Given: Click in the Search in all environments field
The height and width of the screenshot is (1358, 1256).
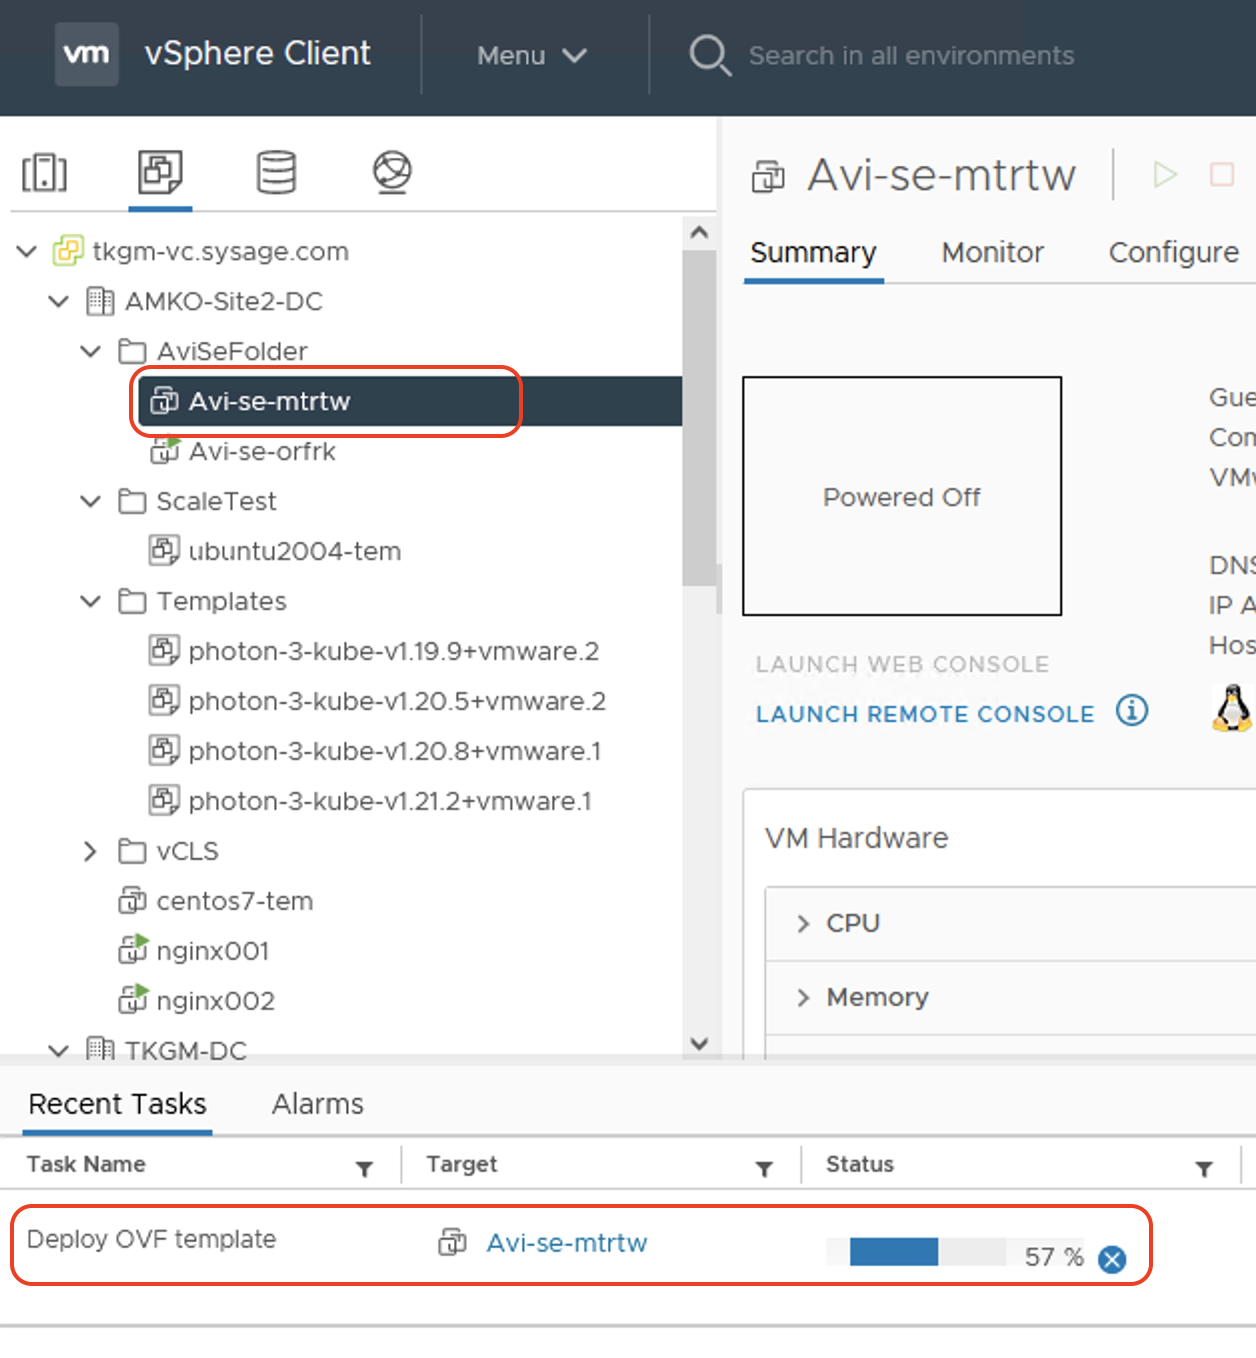Looking at the screenshot, I should tap(911, 55).
